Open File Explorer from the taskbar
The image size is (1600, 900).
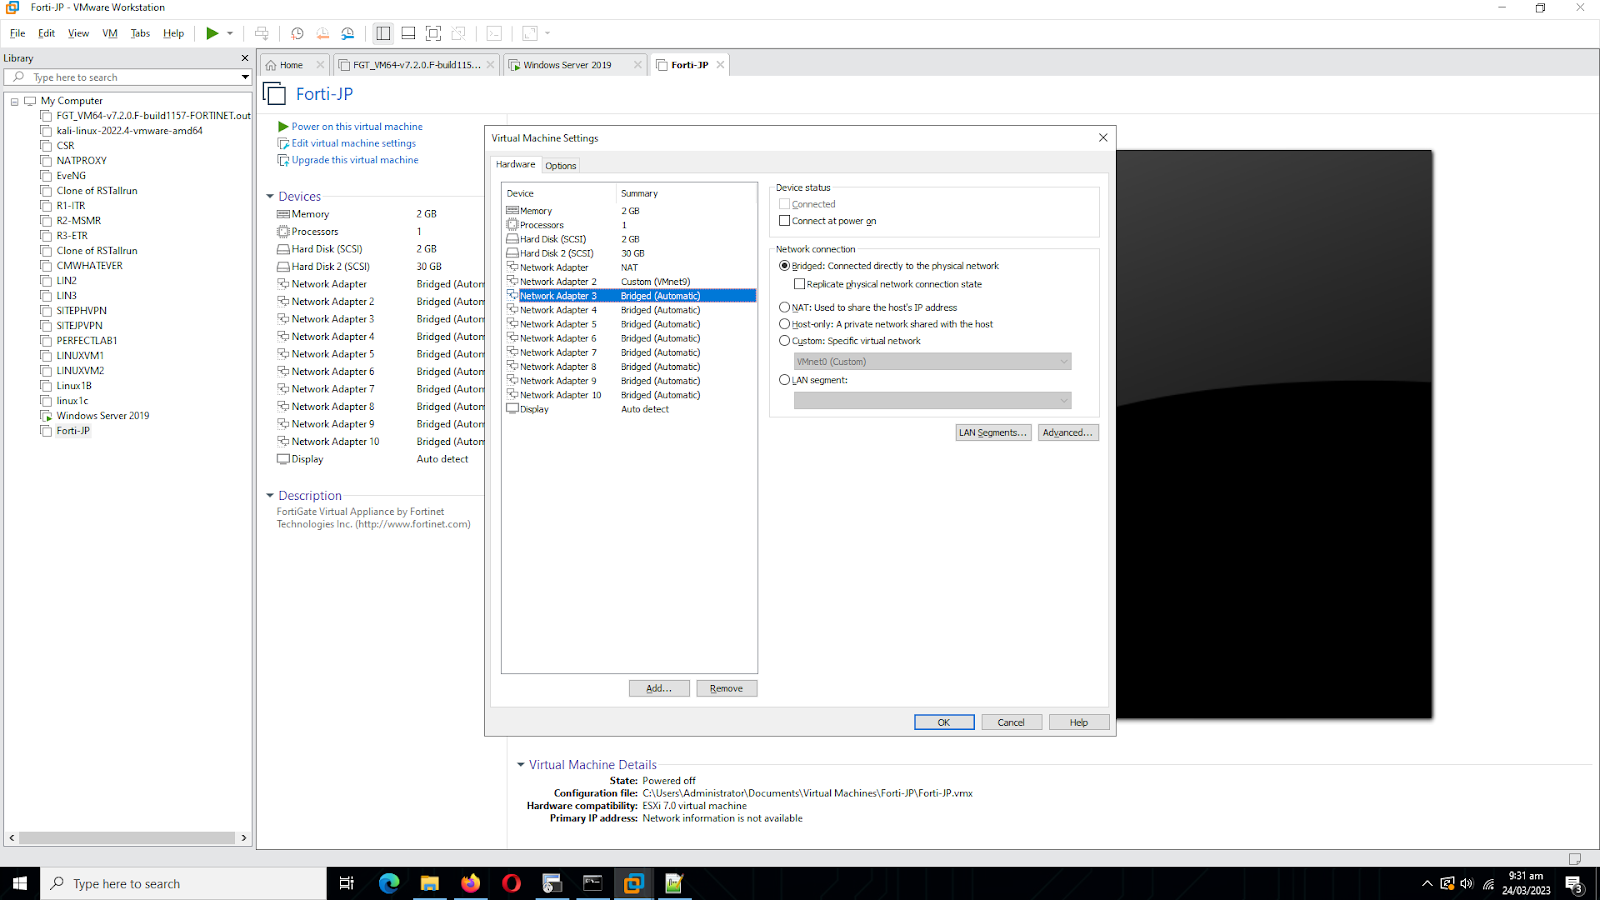430,883
